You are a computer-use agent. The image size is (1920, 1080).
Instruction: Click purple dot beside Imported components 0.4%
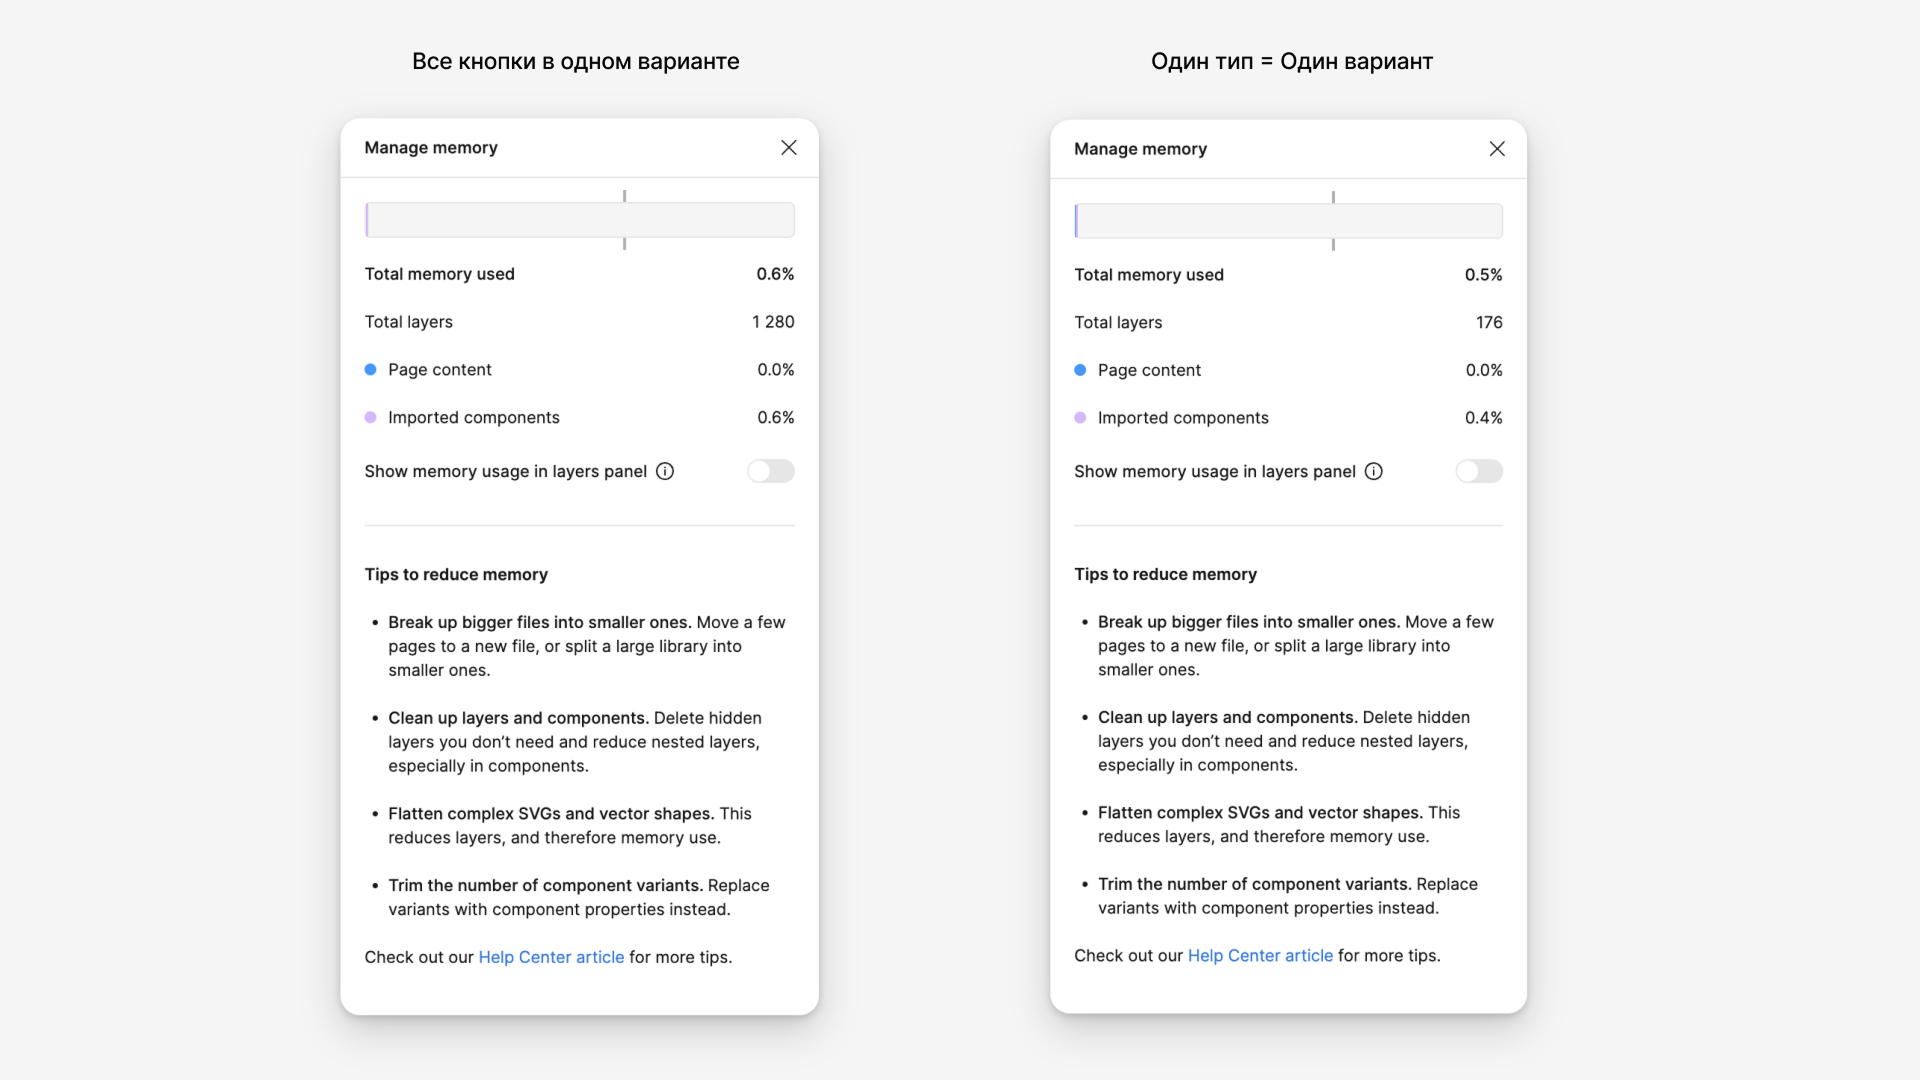click(1080, 418)
